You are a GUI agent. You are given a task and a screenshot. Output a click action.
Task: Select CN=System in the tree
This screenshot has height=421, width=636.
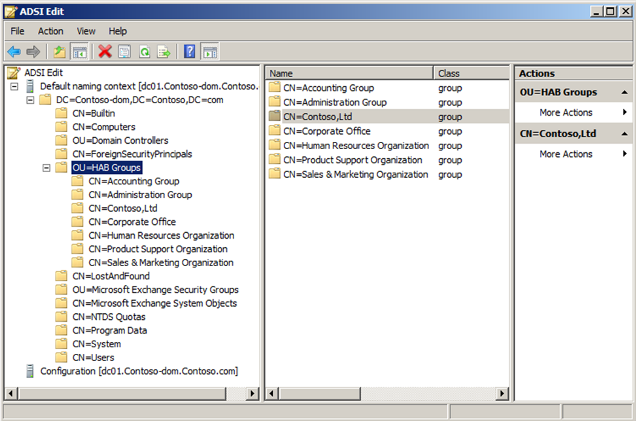tap(97, 344)
